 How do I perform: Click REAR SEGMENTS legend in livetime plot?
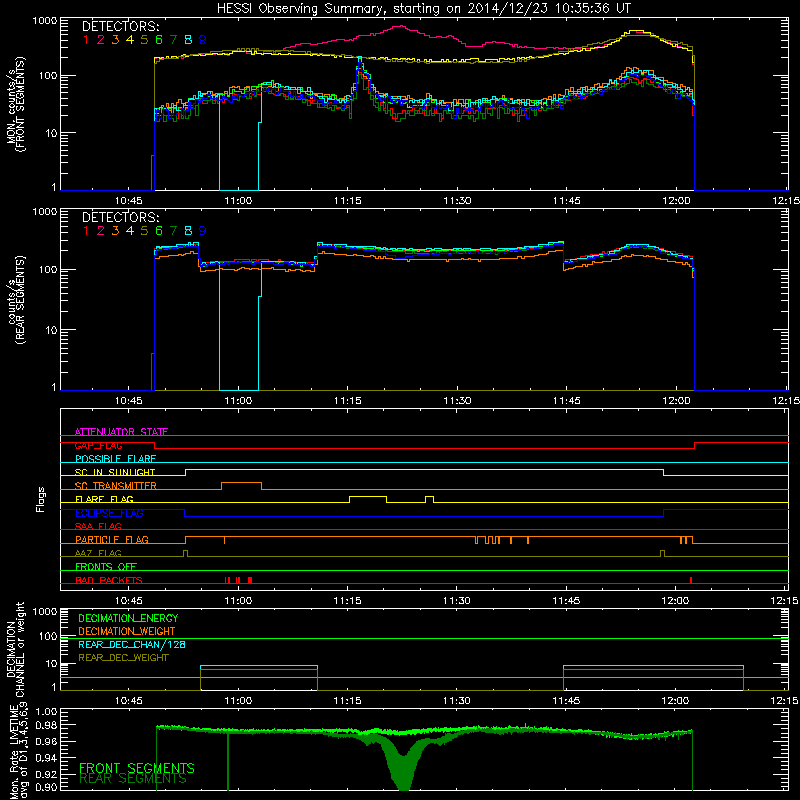pyautogui.click(x=133, y=779)
